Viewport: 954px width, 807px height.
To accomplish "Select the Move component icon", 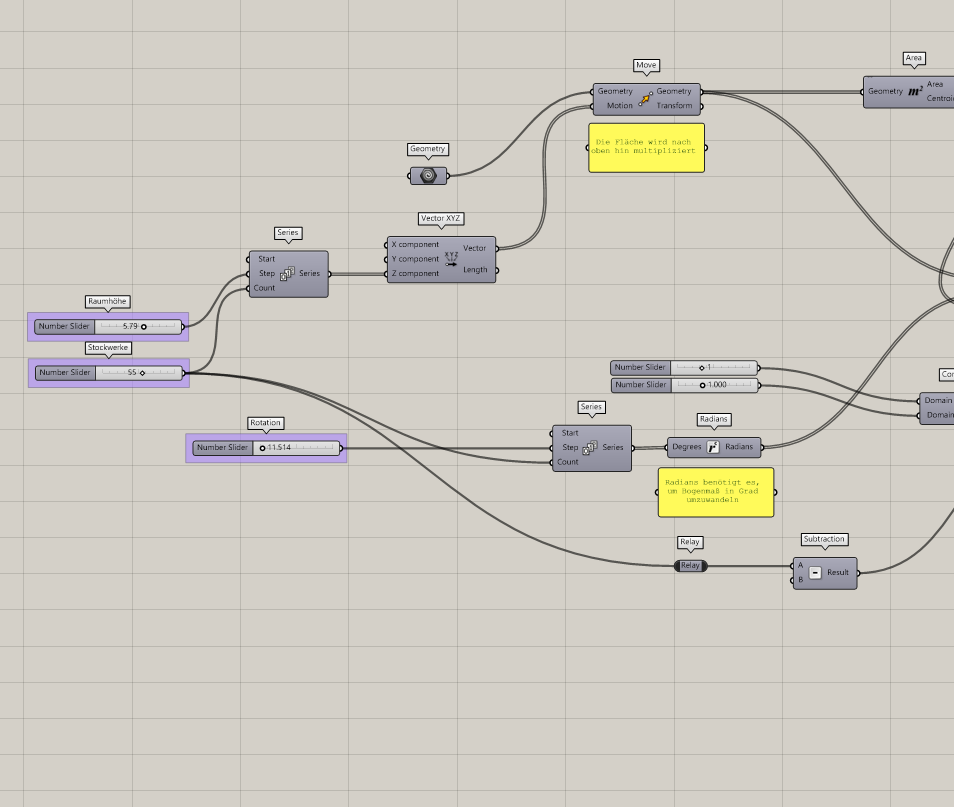I will 647,98.
